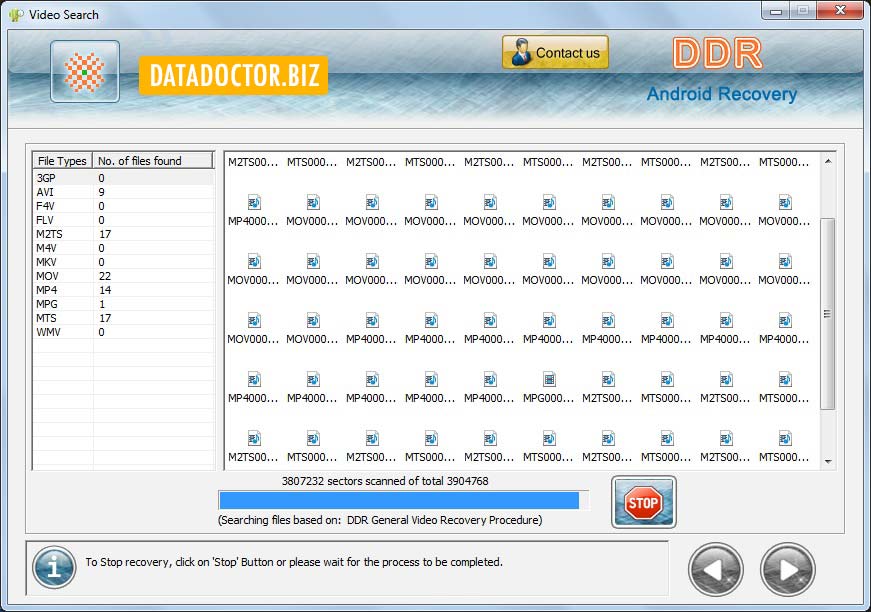871x612 pixels.
Task: Go to the previous step with back arrow
Action: tap(715, 569)
